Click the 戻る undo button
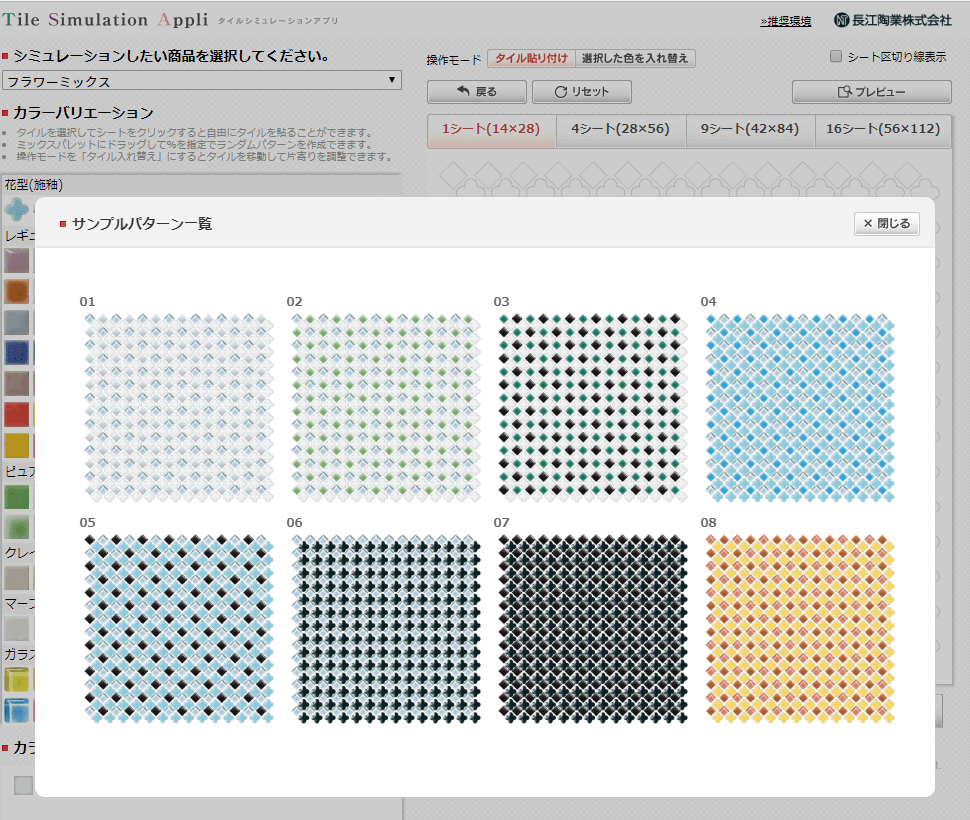The image size is (970, 820). tap(476, 92)
